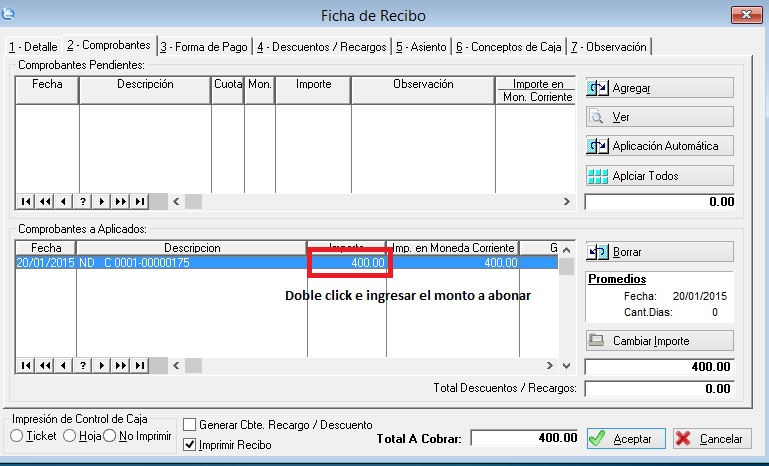
Task: Select the Ticket radio option
Action: [17, 436]
